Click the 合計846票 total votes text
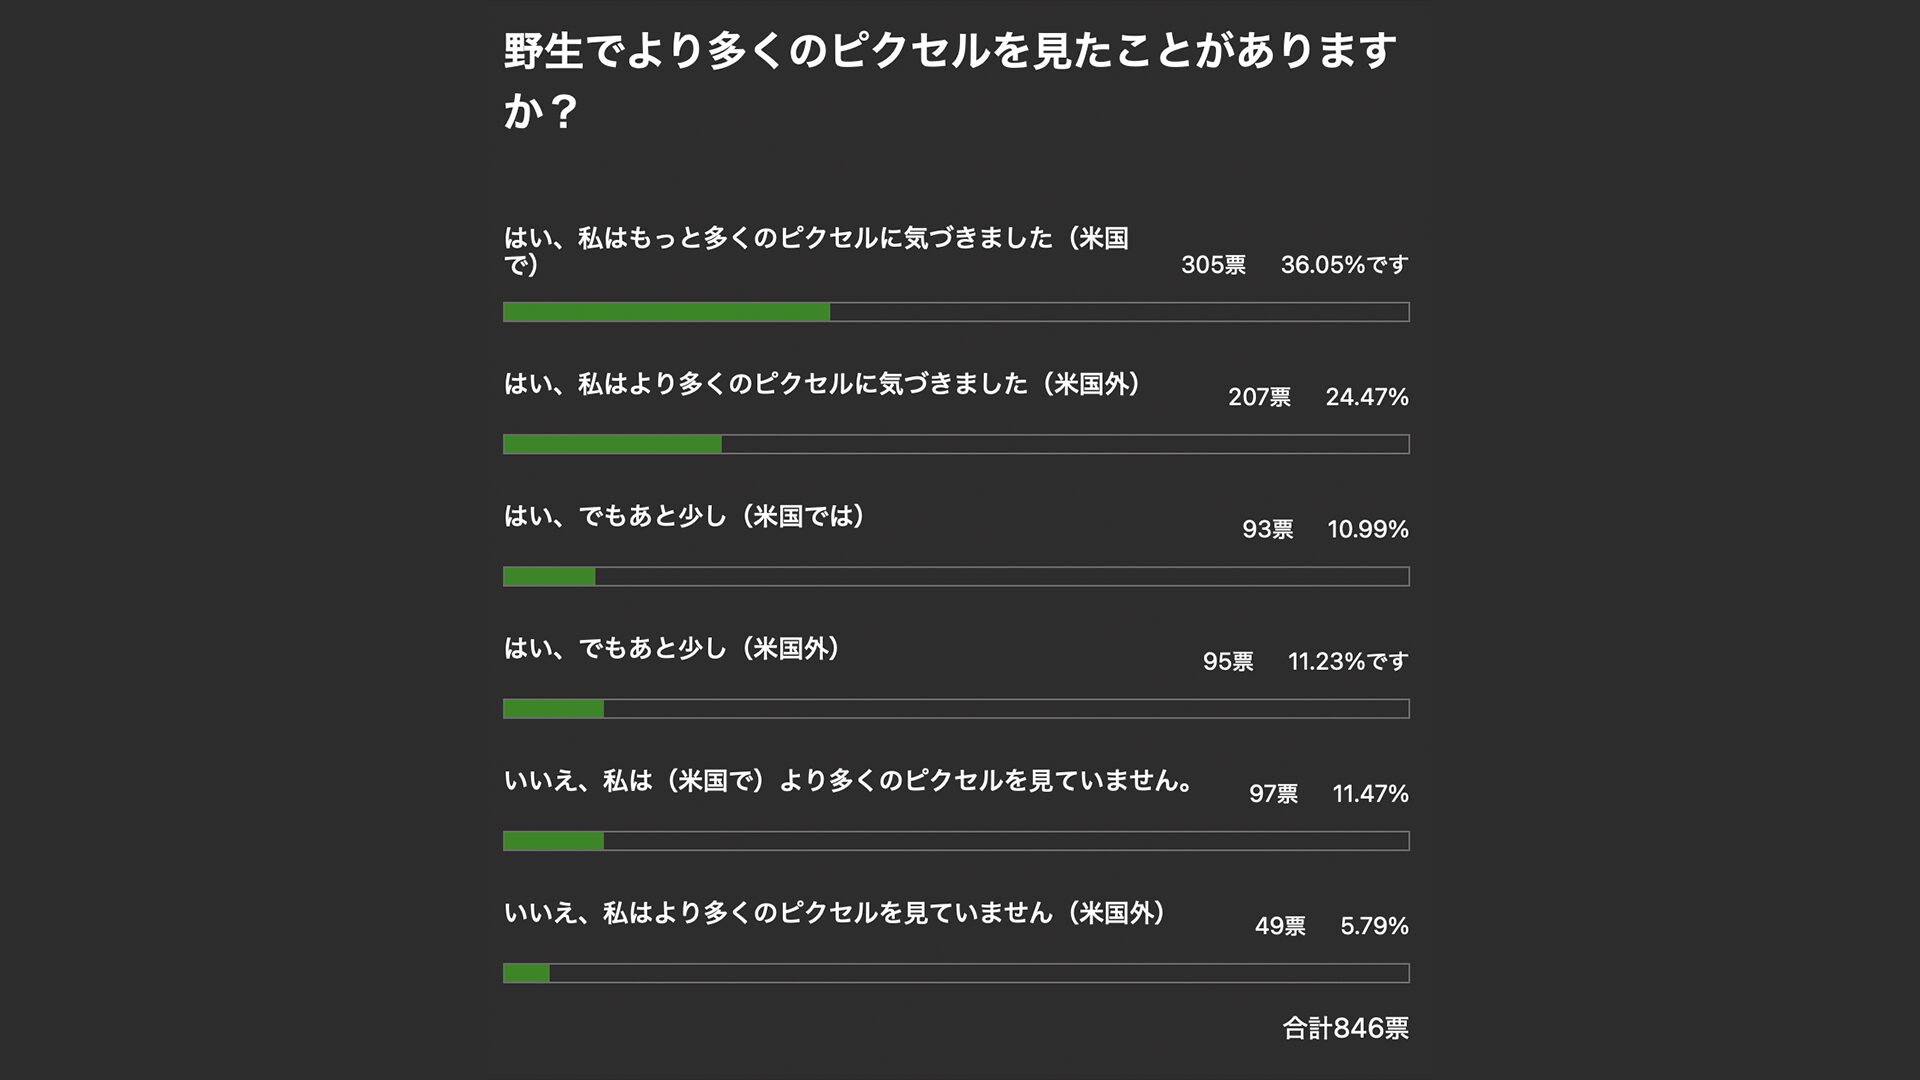The height and width of the screenshot is (1080, 1920). (1345, 1028)
